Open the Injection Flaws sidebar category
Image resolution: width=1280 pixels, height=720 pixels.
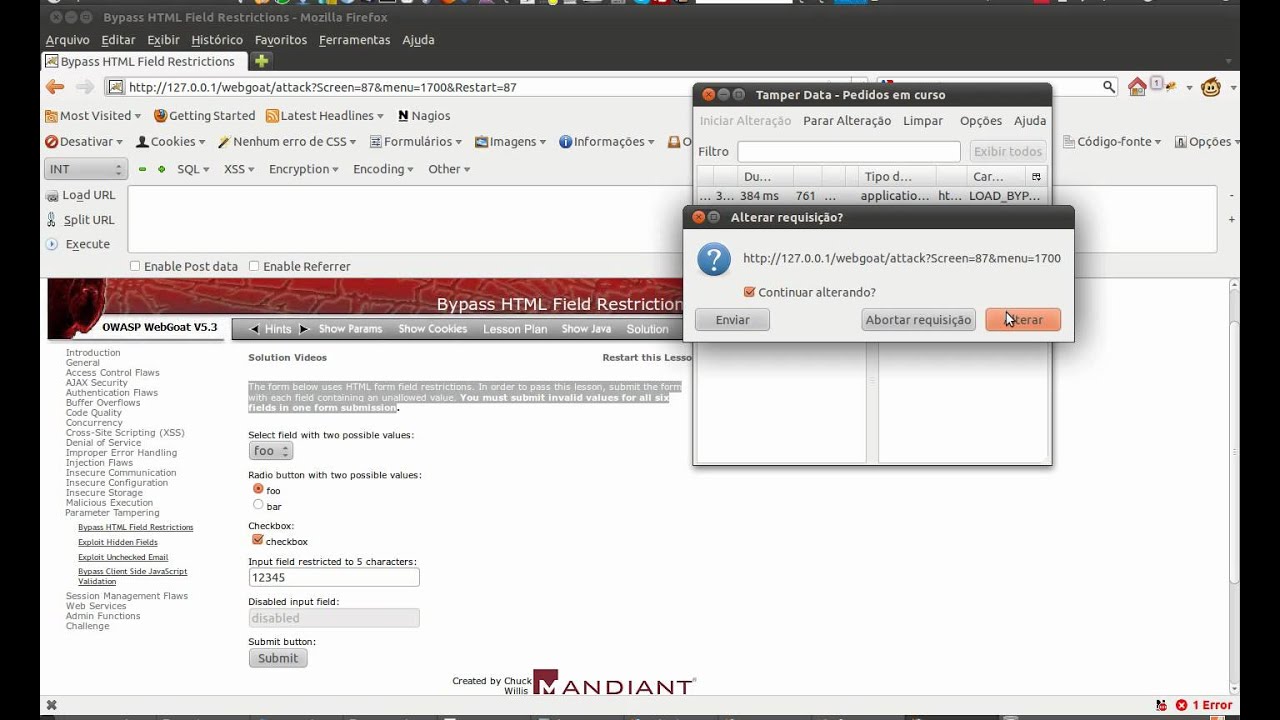click(x=99, y=463)
